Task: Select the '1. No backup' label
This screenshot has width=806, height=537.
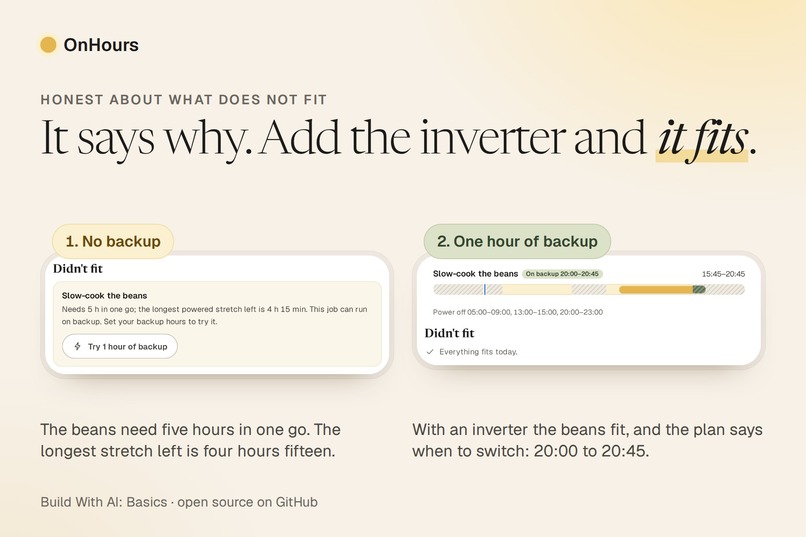Action: pos(113,241)
